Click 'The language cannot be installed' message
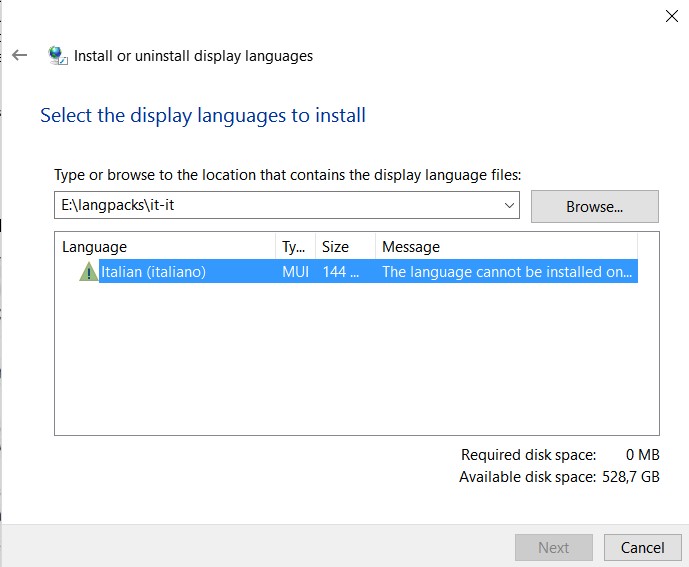This screenshot has height=567, width=689. 507,272
